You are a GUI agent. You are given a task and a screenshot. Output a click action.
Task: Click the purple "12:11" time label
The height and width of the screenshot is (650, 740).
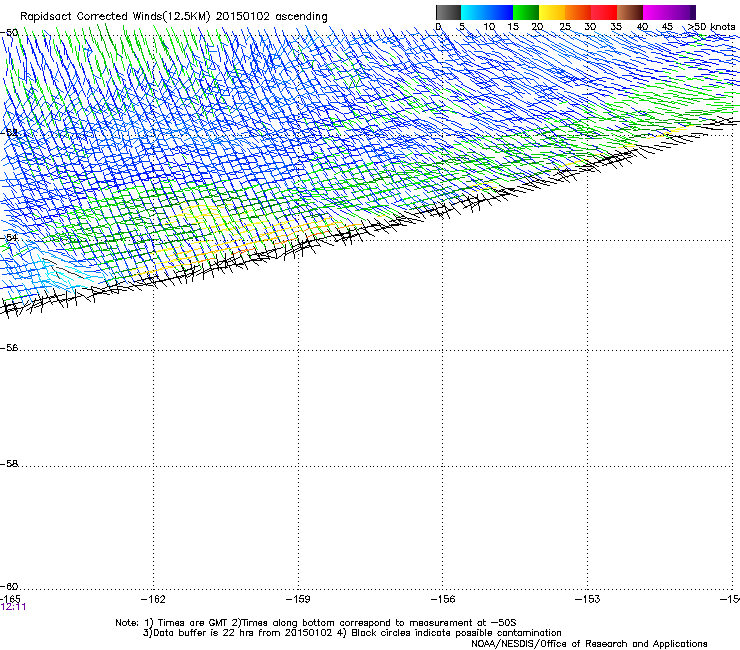14,607
